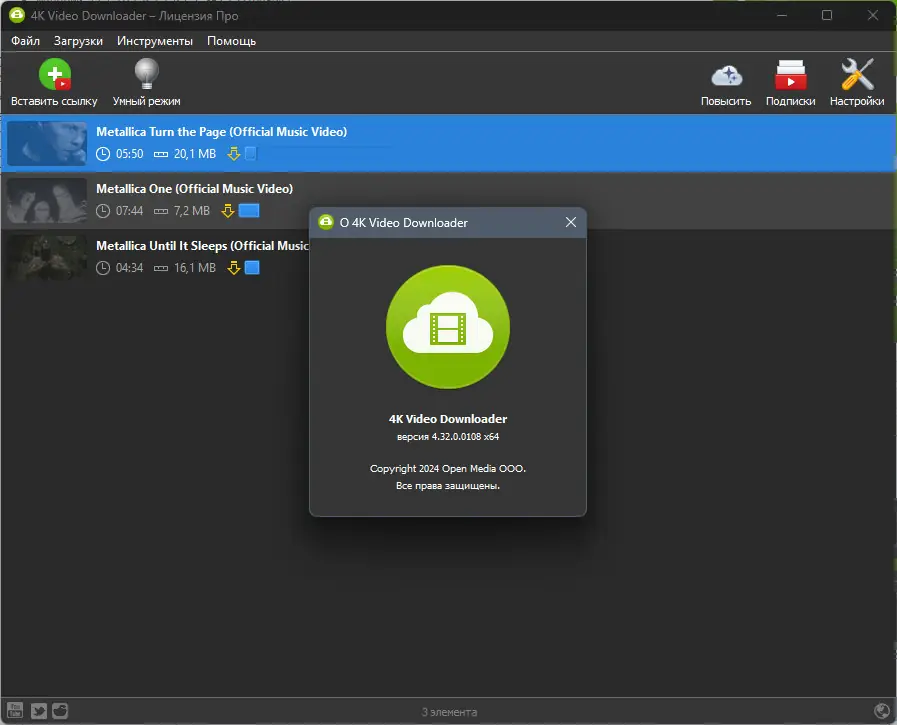897x725 pixels.
Task: Click the large green cloud logo in About dialog
Action: 448,327
